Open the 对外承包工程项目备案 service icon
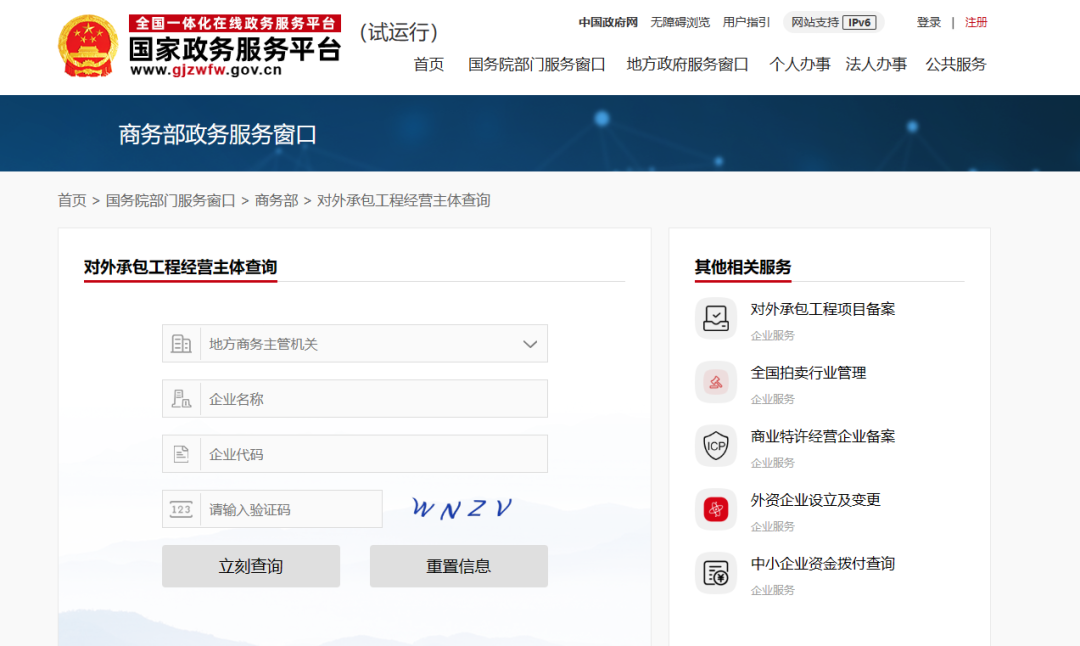This screenshot has height=646, width=1080. pyautogui.click(x=715, y=318)
